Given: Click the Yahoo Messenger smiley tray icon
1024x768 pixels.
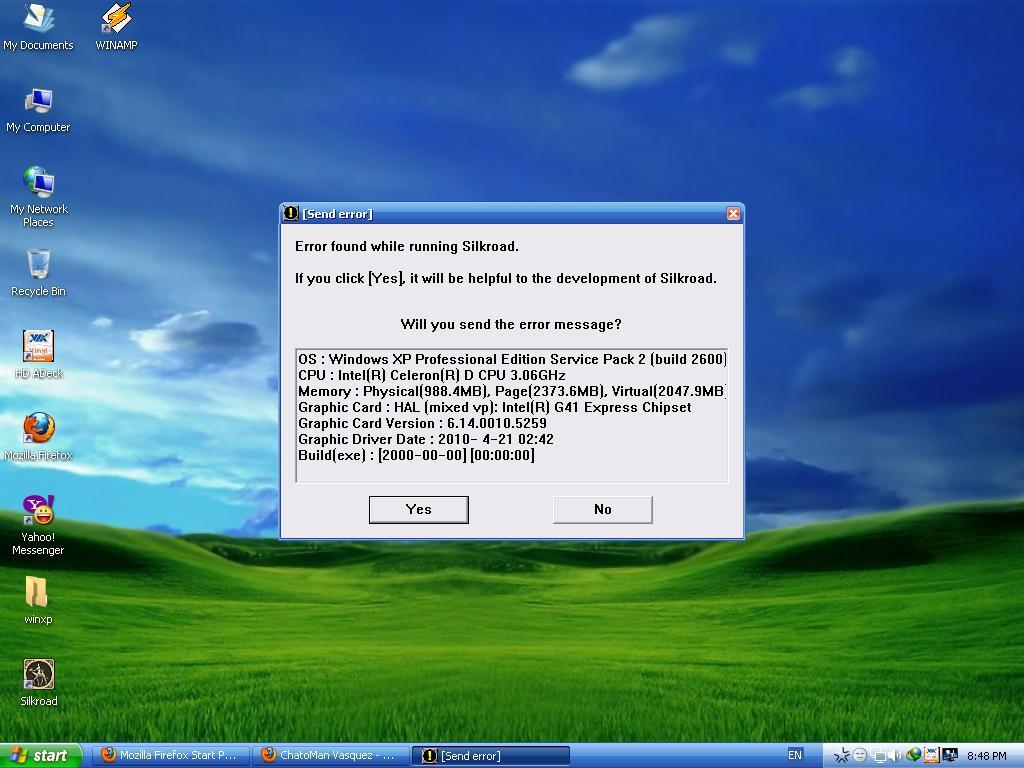Looking at the screenshot, I should coord(860,756).
